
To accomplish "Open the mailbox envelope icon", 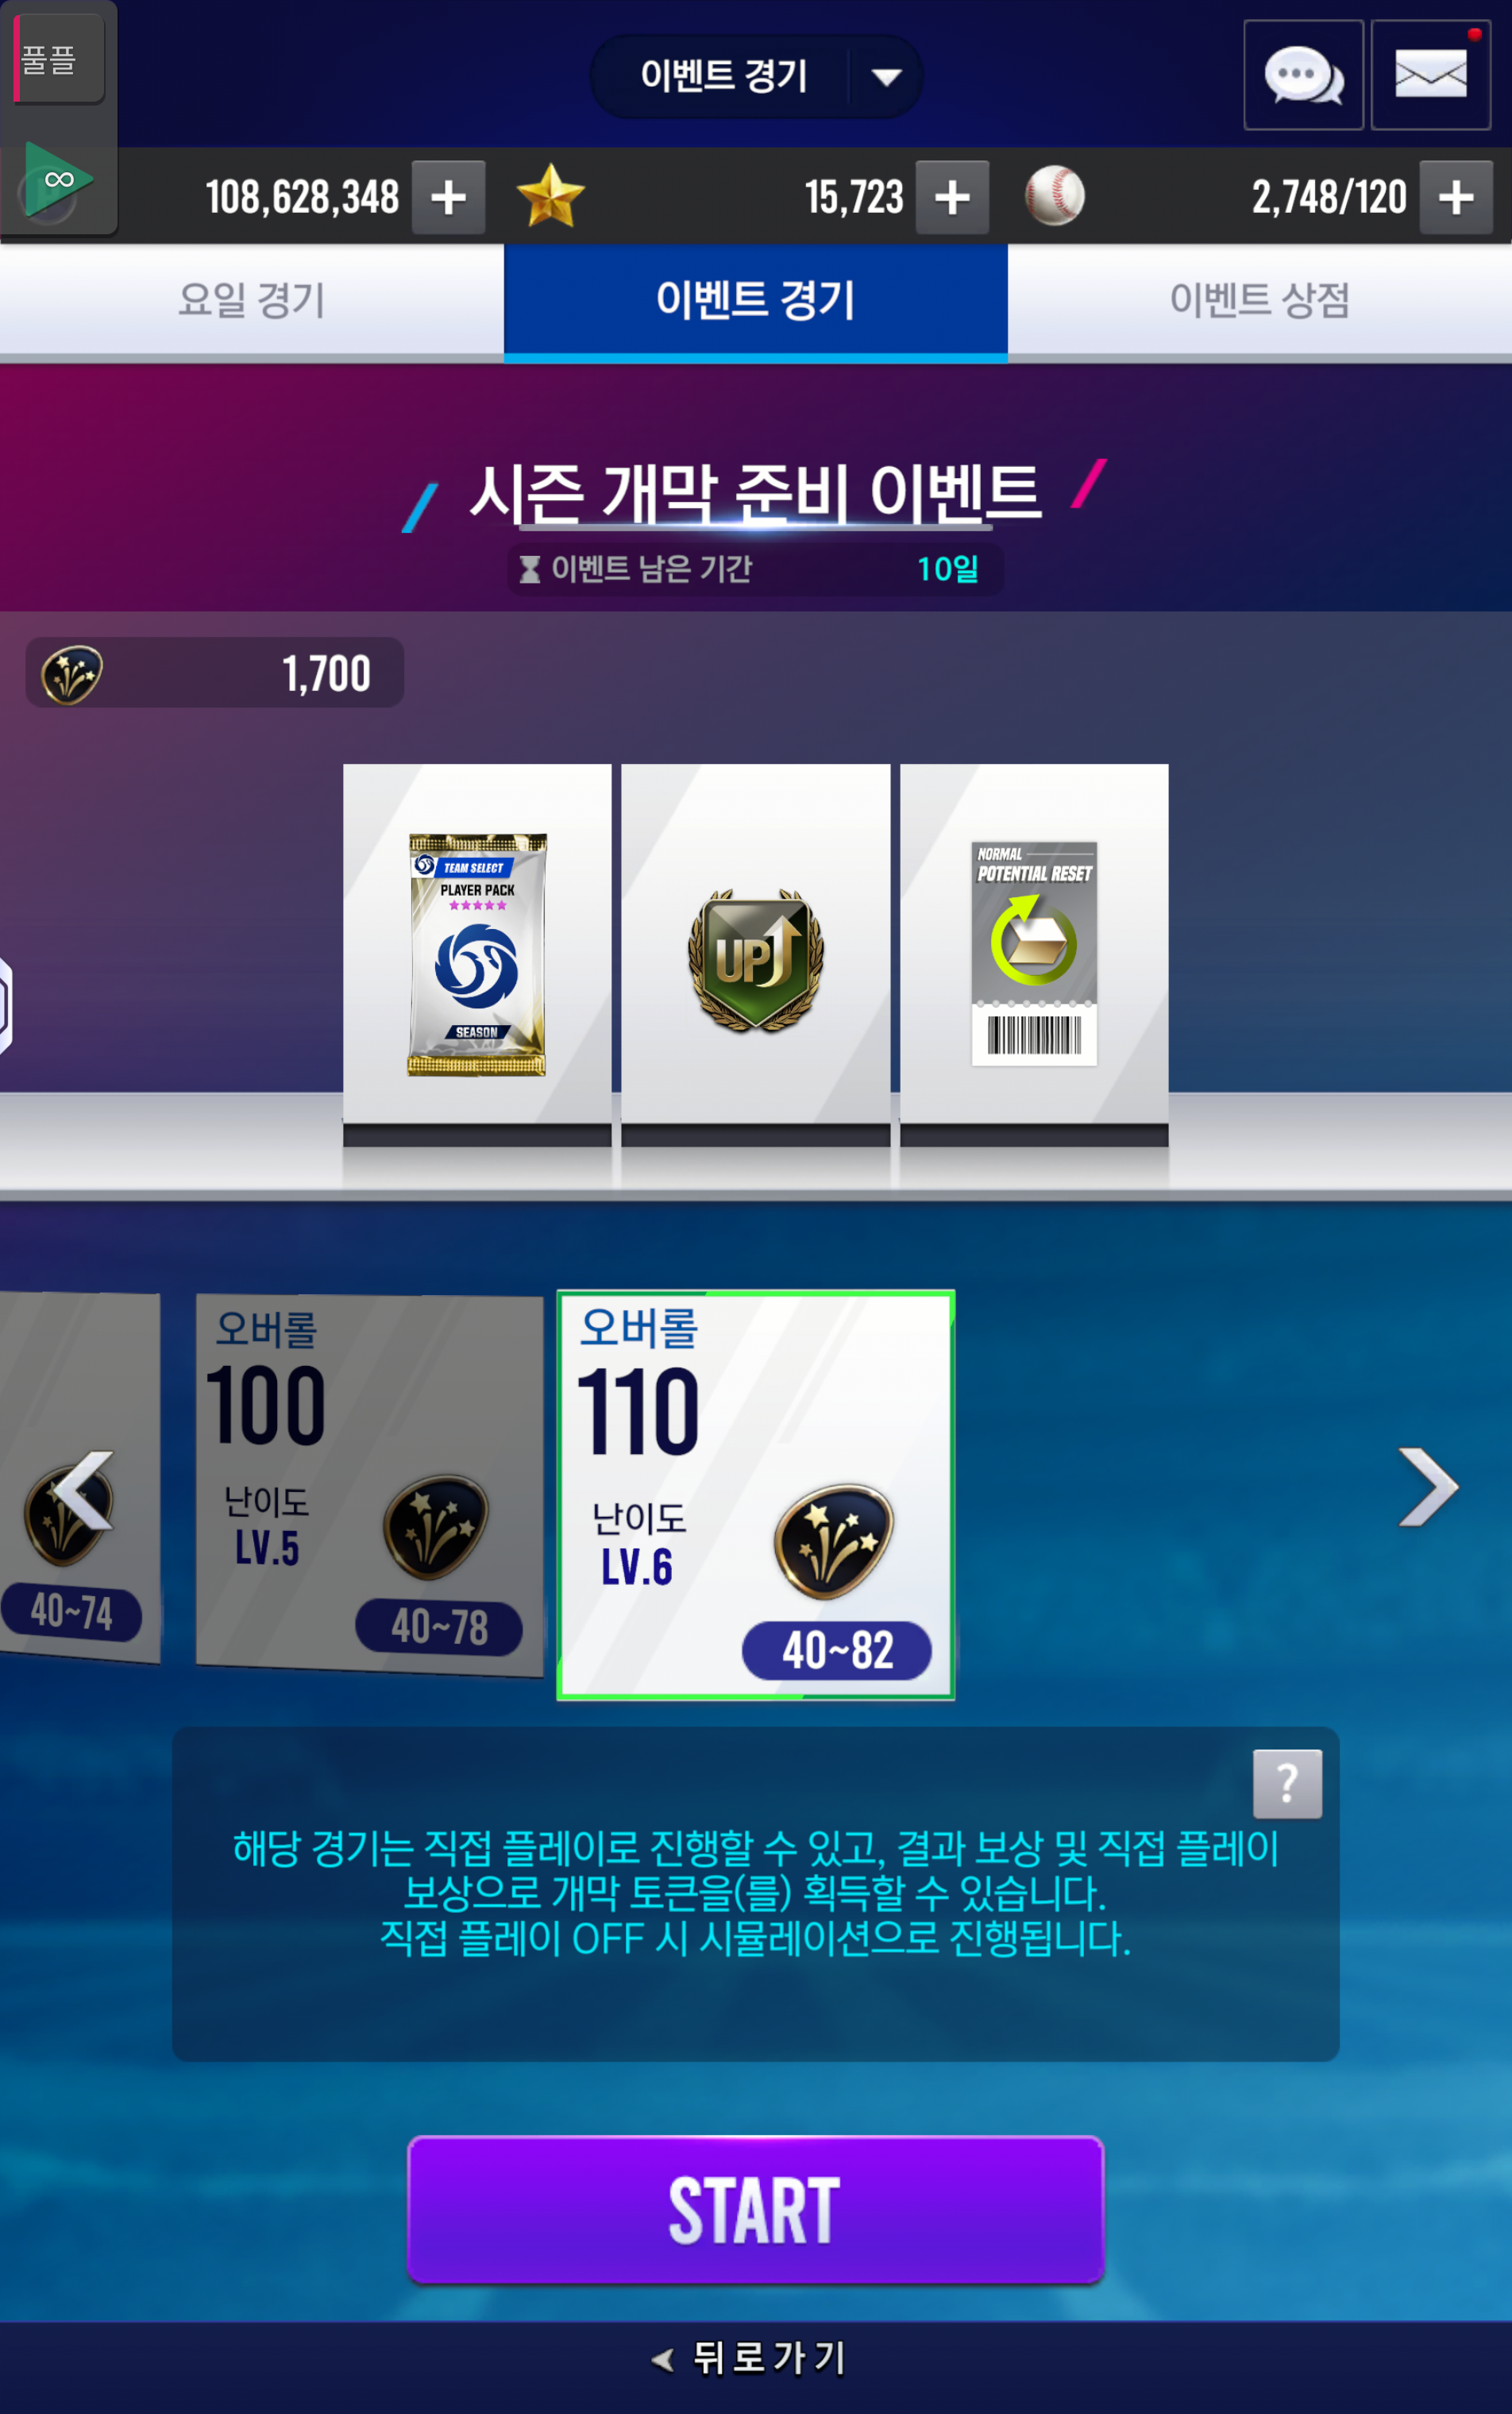I will point(1431,75).
